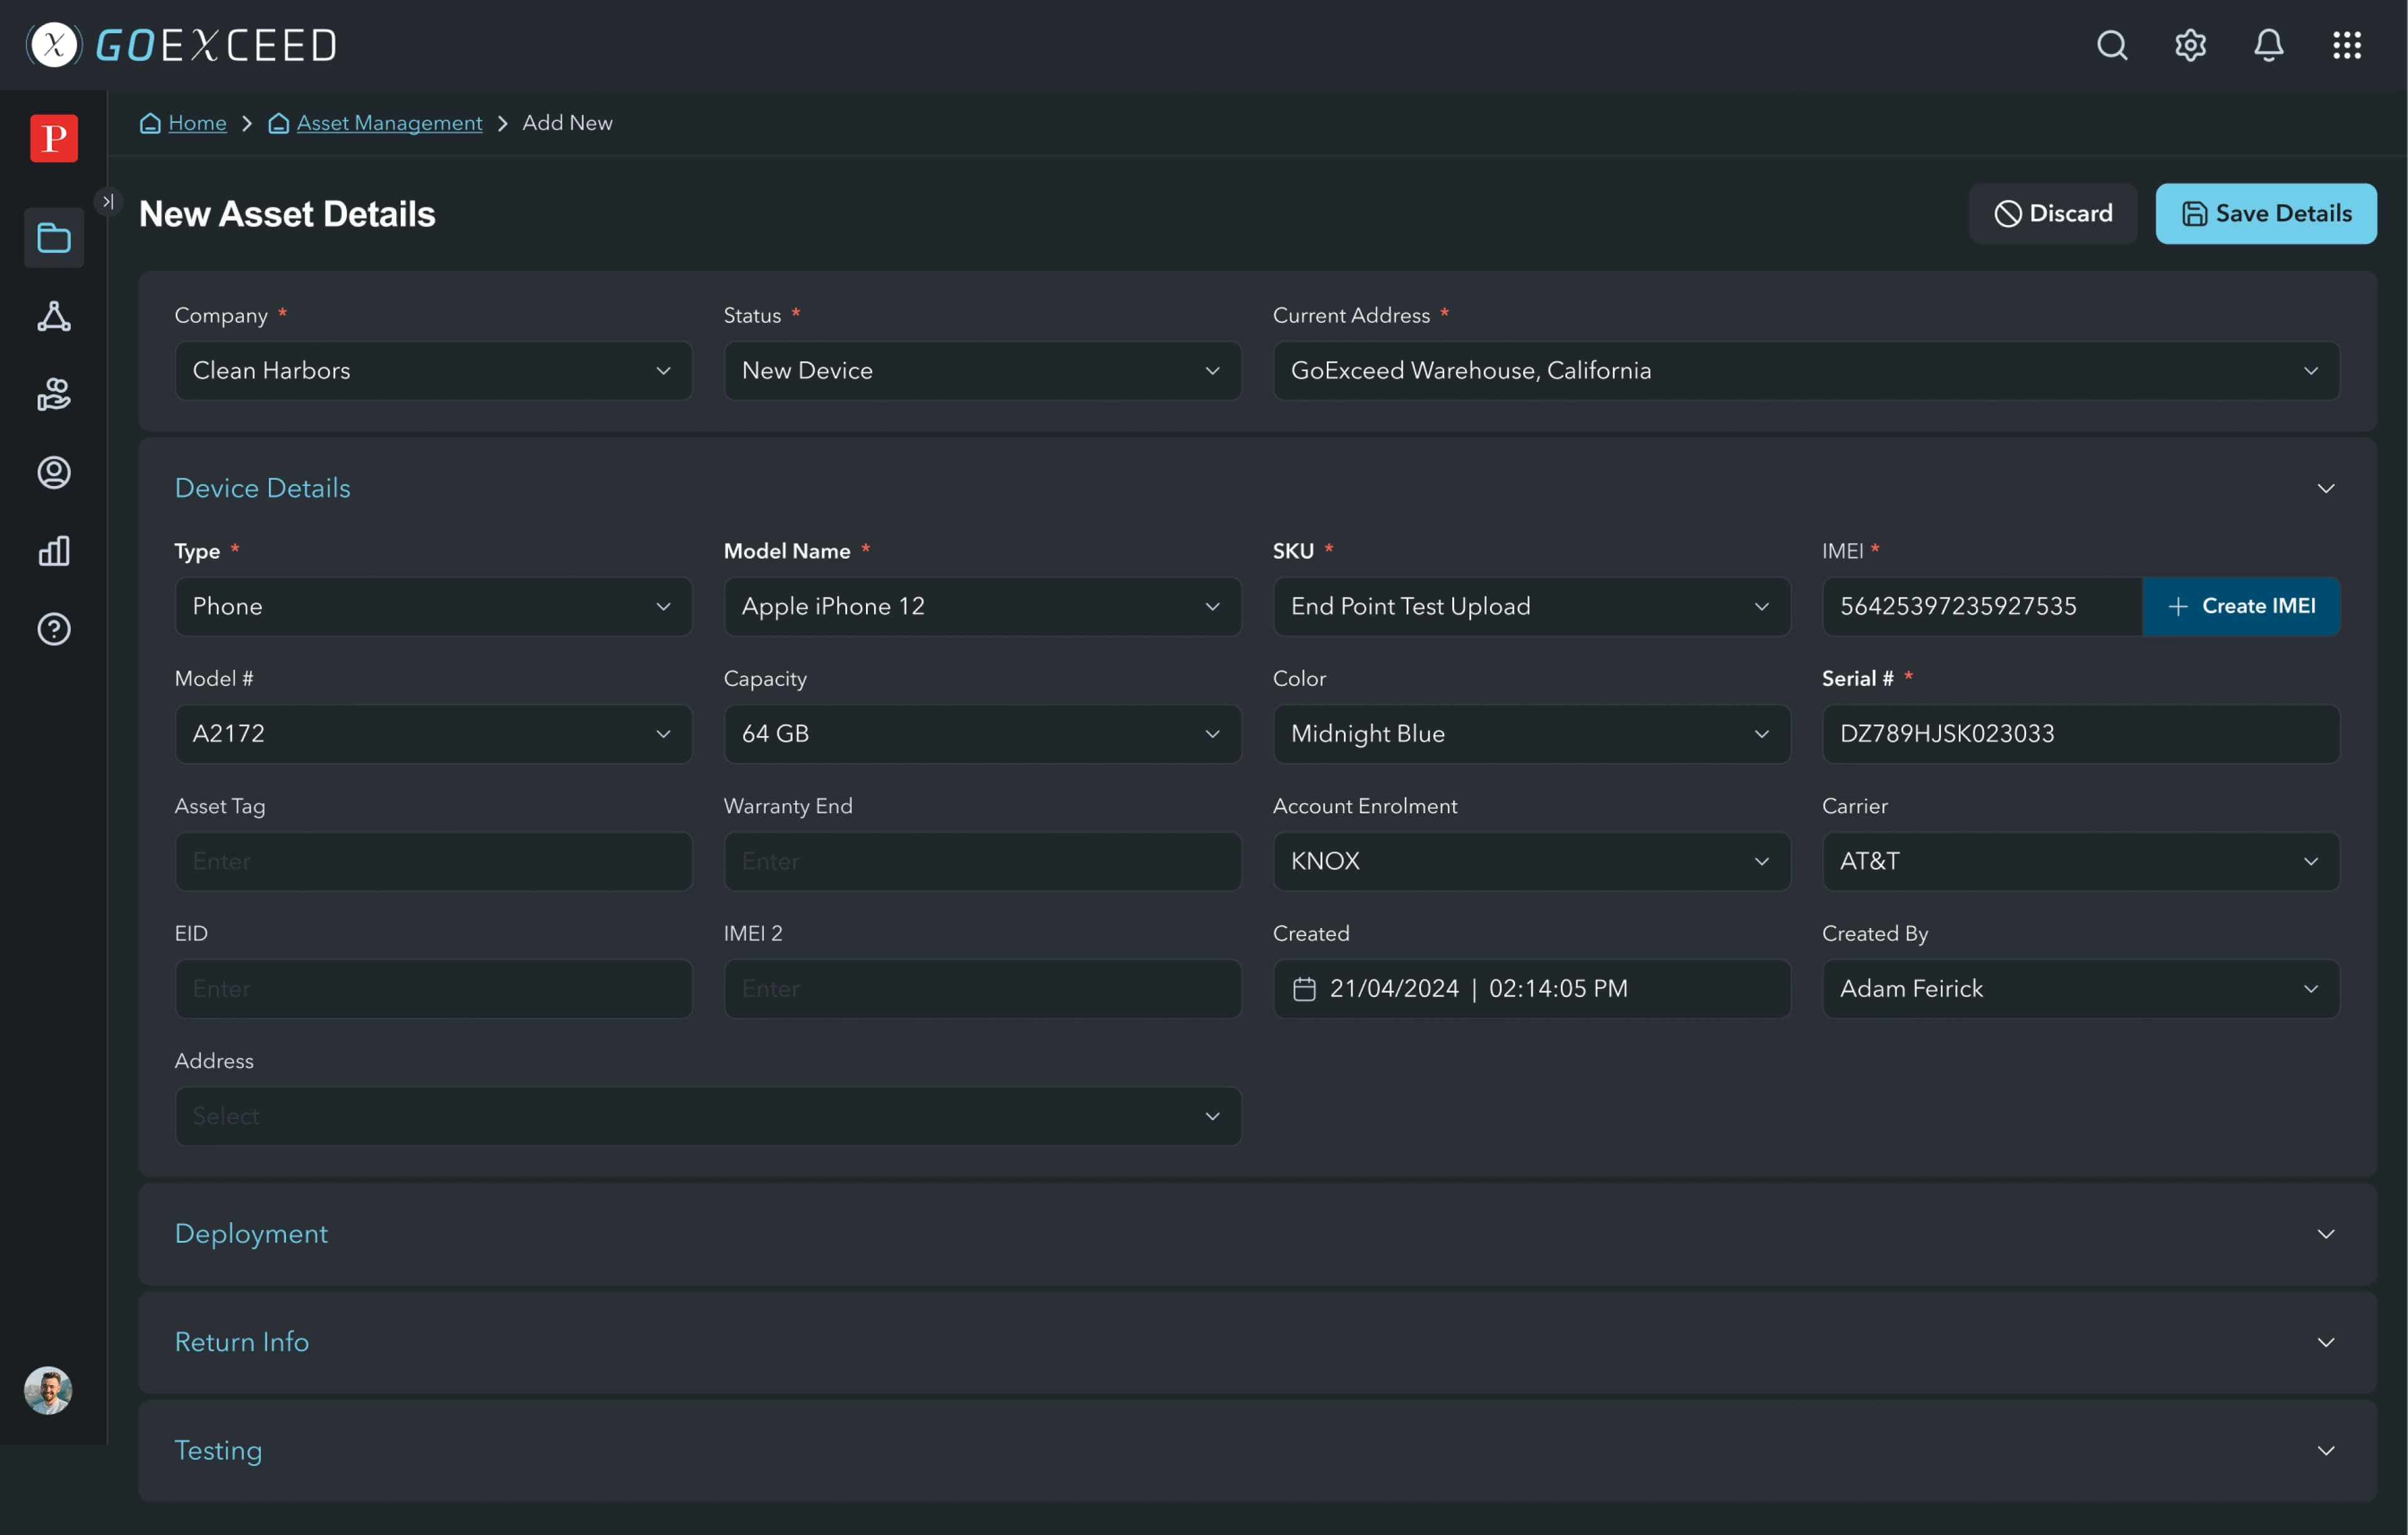2408x1535 pixels.
Task: Expand the Testing section
Action: click(x=2326, y=1450)
